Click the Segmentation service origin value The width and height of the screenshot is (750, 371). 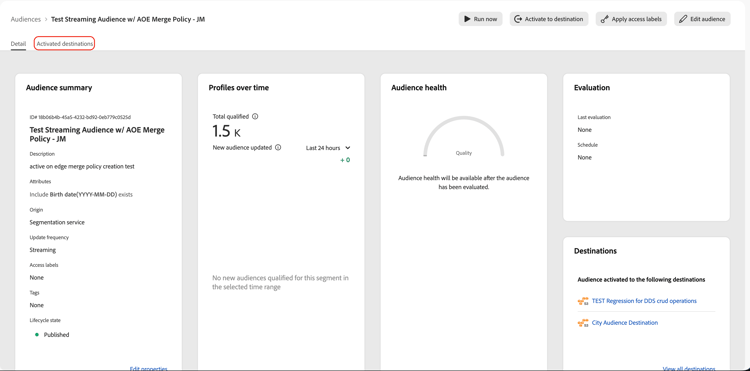coord(57,222)
